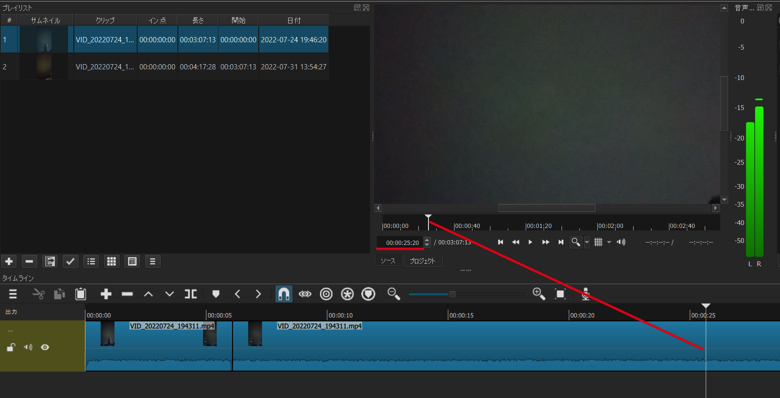Click the timeline lift upward arrow
Image resolution: width=780 pixels, height=398 pixels.
point(148,294)
